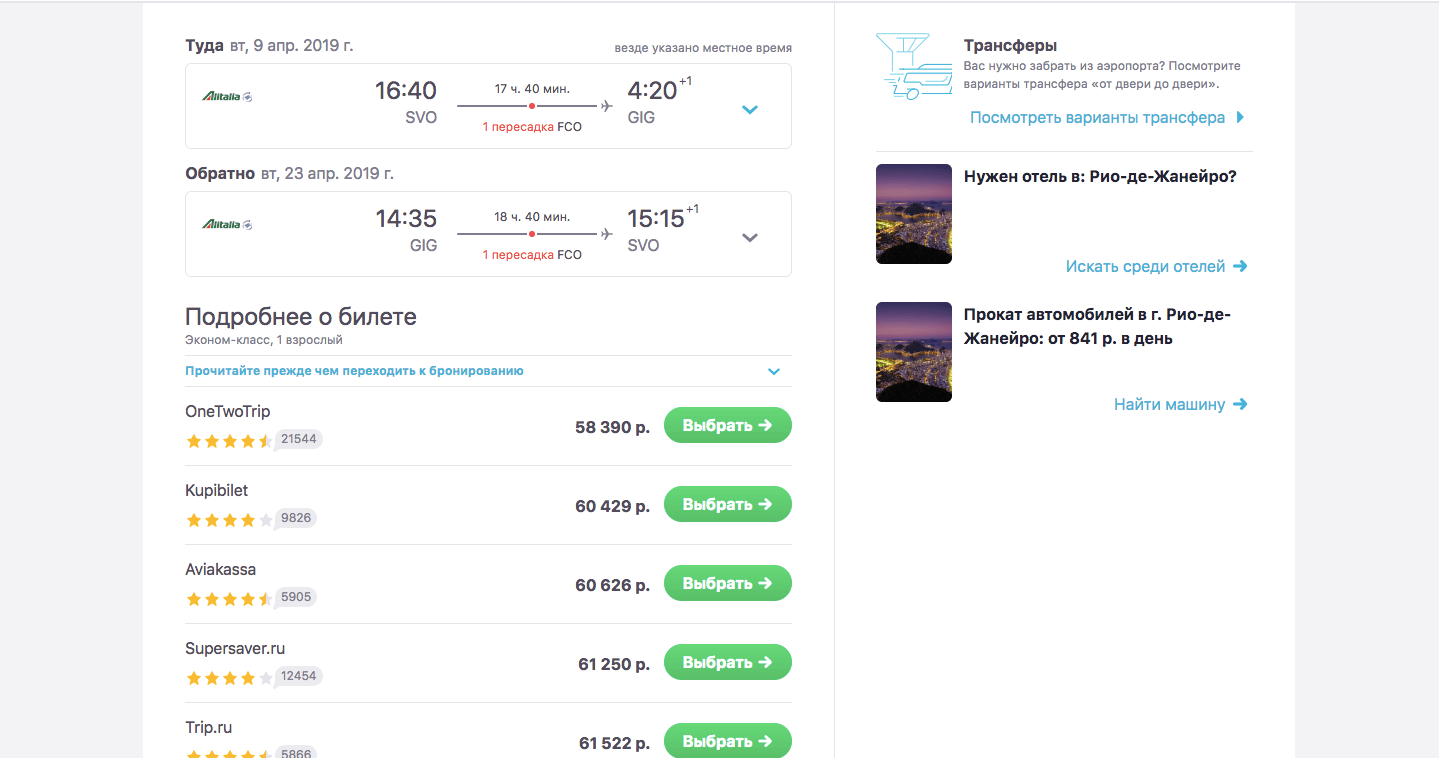This screenshot has height=758, width=1439.
Task: Choose Aviakassa offer with Выбрать button
Action: pyautogui.click(x=727, y=584)
